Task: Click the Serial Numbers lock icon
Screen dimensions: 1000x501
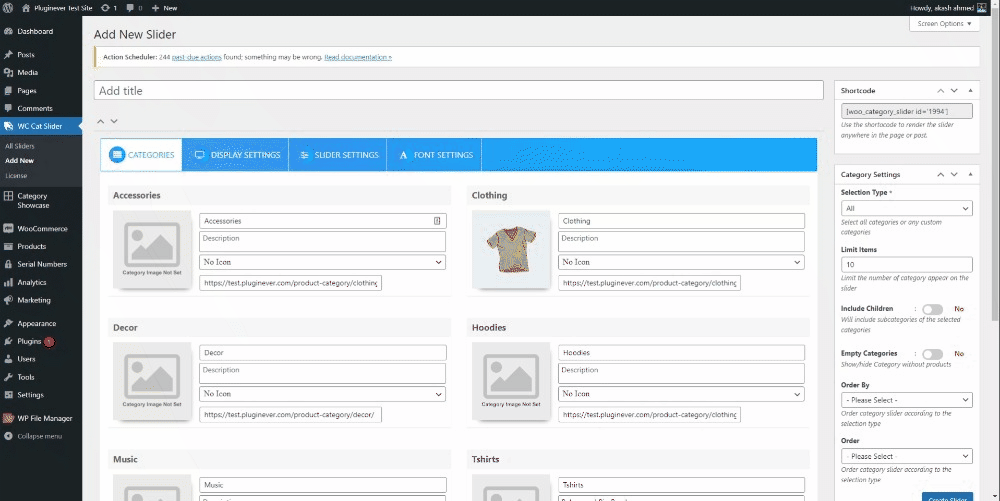Action: point(8,264)
